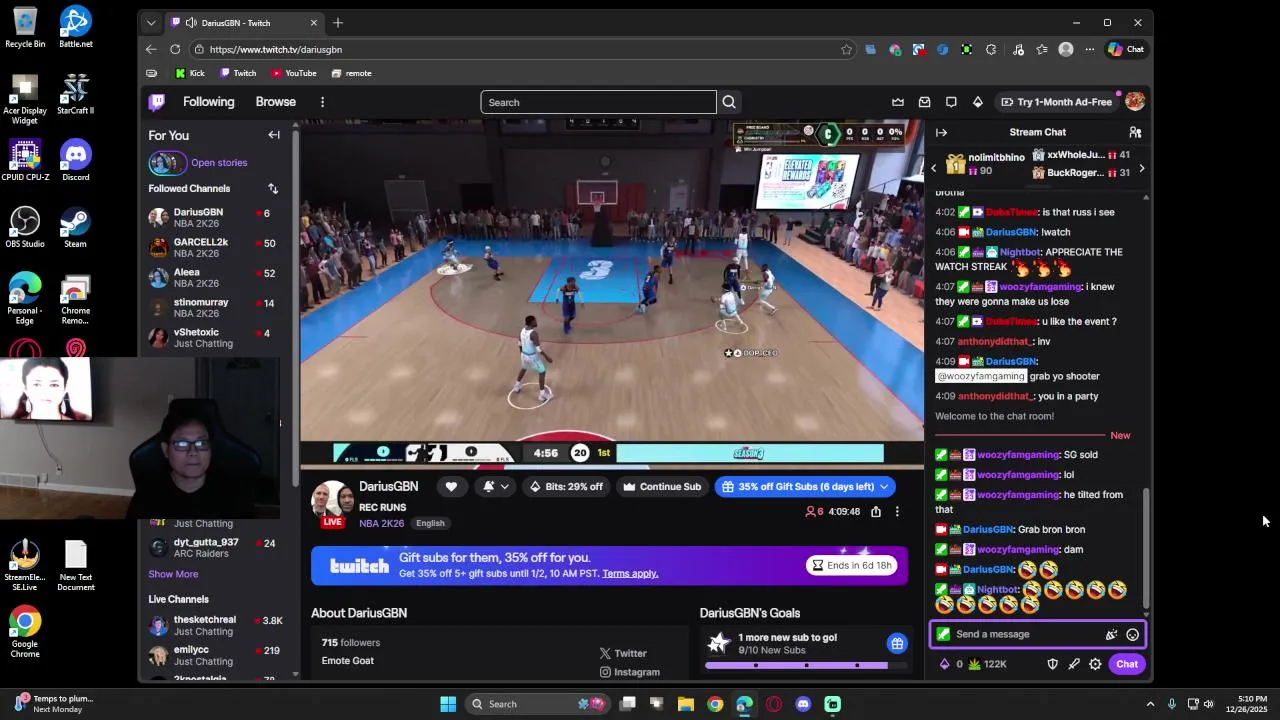This screenshot has width=1280, height=720.
Task: Expand Show More followed channels
Action: coord(173,574)
